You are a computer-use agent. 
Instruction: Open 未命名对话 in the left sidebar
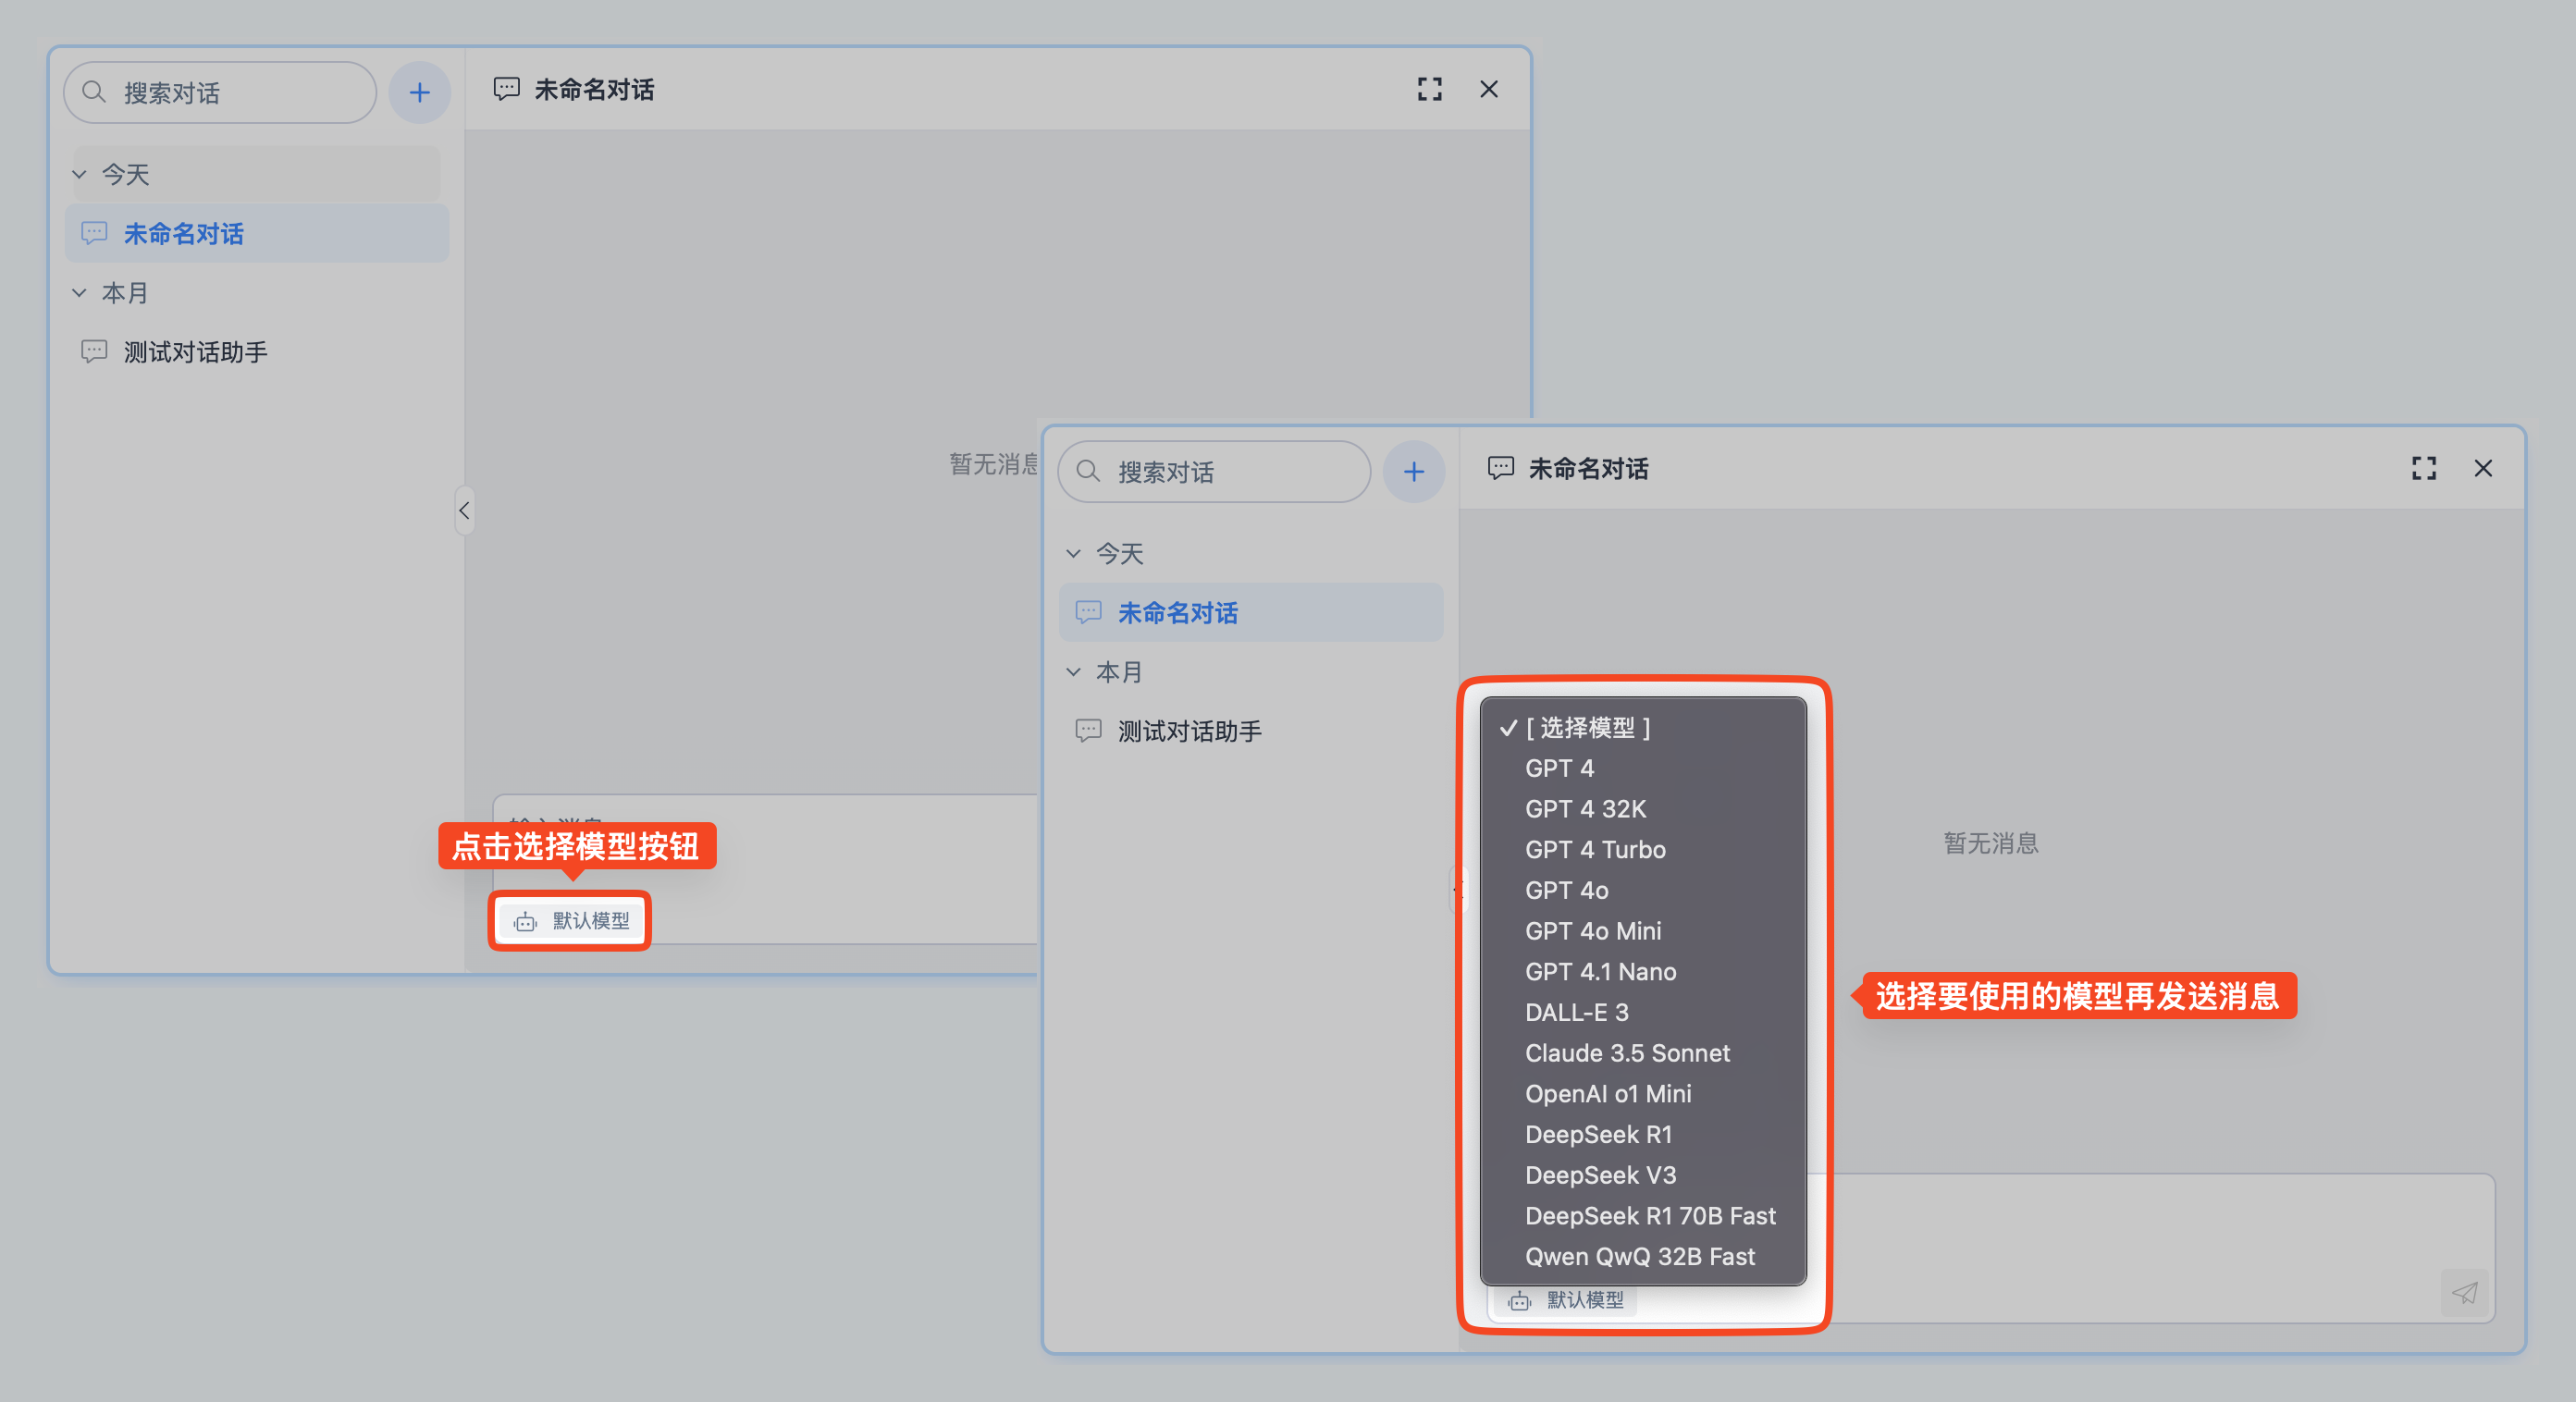point(184,234)
